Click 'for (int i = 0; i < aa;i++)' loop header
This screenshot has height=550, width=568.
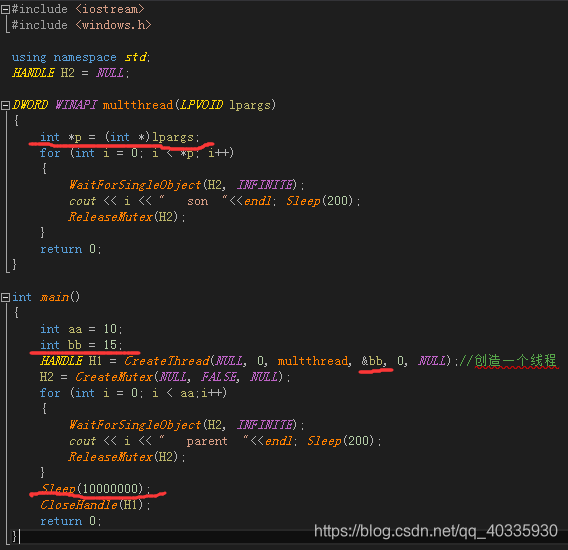point(133,393)
